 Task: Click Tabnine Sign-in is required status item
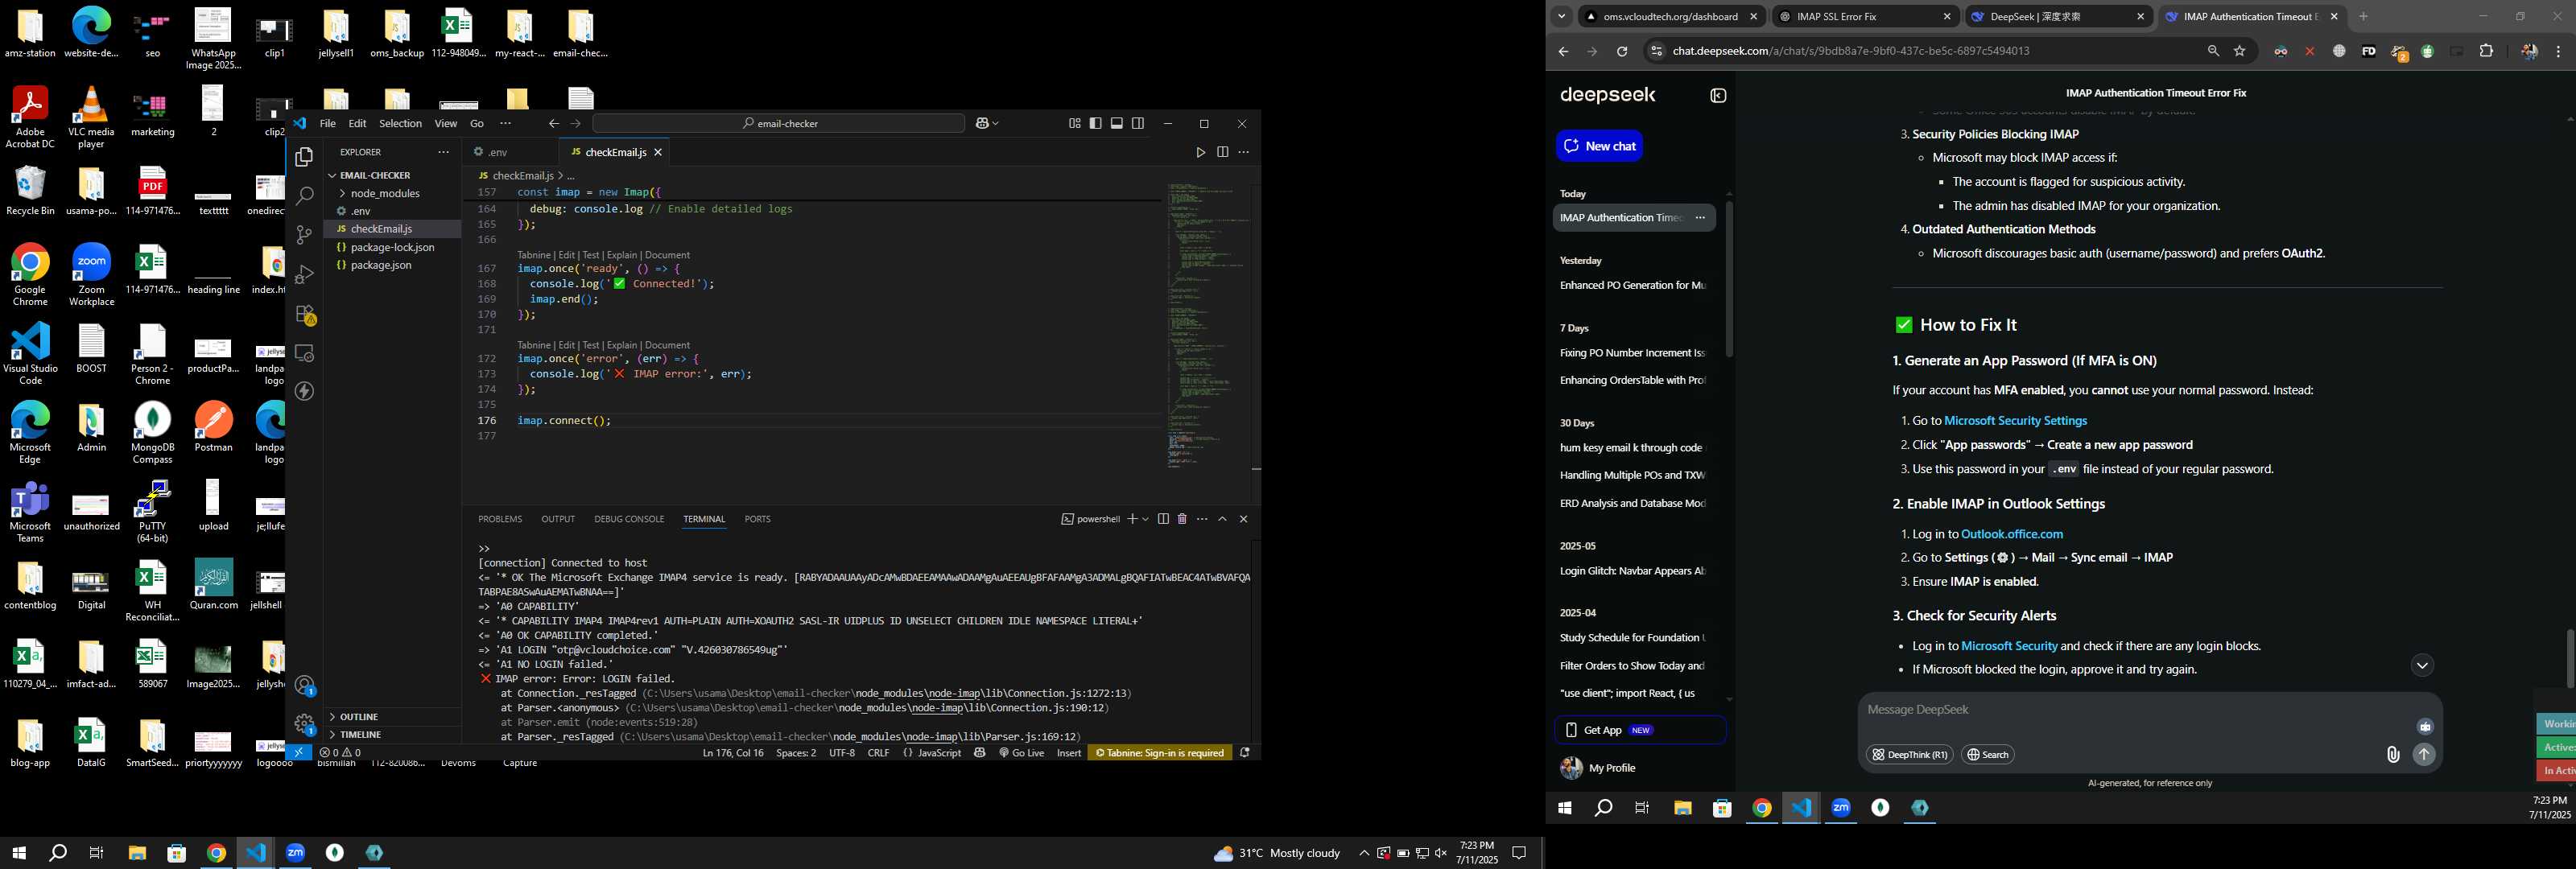1160,753
